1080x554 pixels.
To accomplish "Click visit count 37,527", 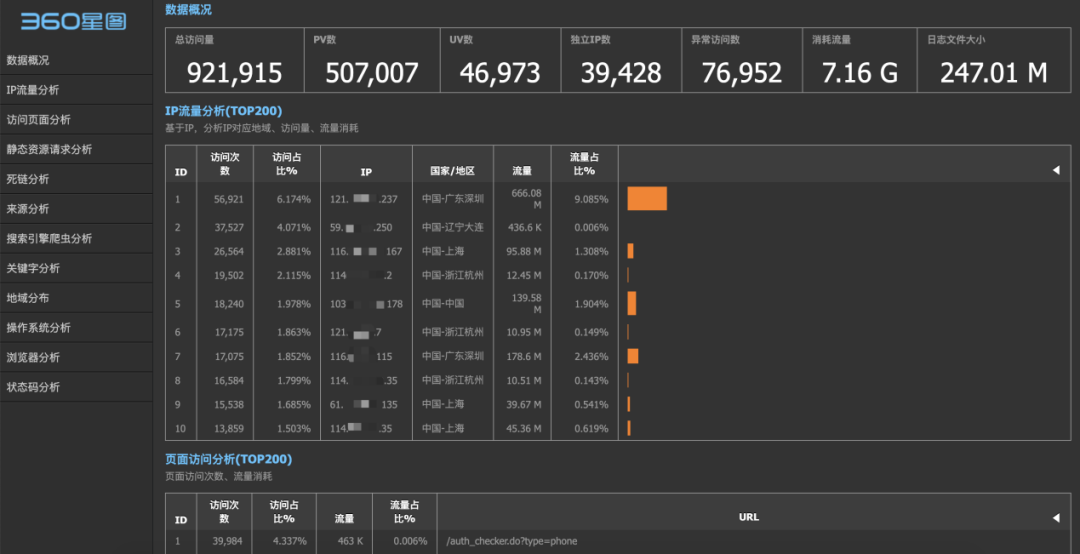I will click(x=229, y=227).
